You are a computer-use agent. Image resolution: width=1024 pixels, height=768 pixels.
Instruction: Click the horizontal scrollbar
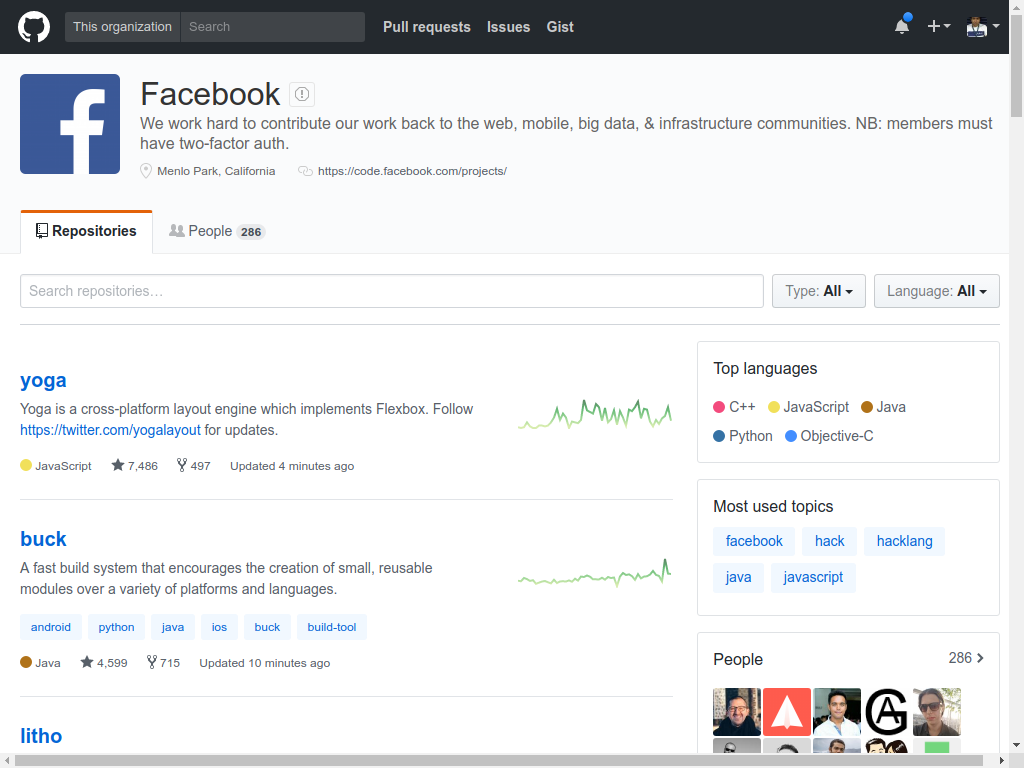click(x=500, y=761)
